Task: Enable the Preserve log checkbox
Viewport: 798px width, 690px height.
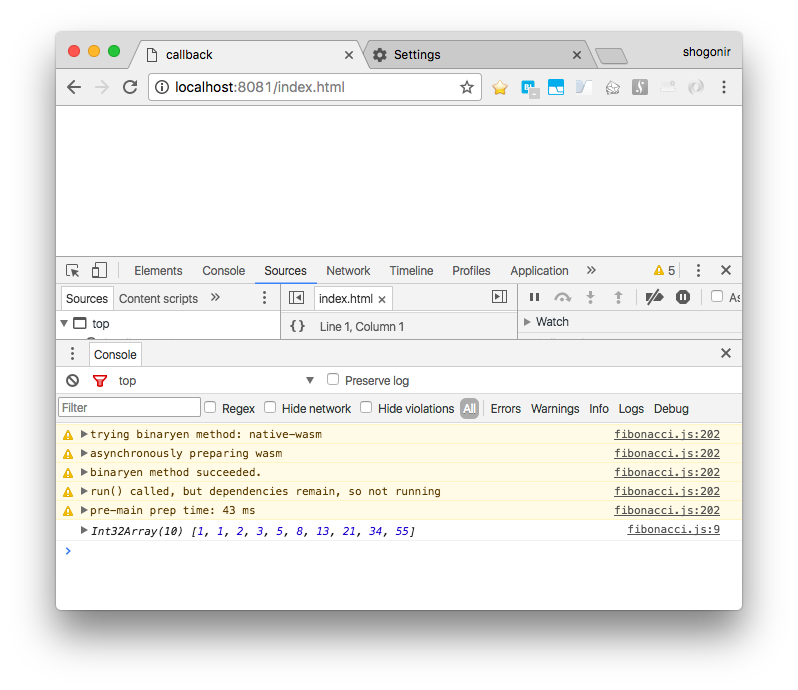Action: (333, 379)
